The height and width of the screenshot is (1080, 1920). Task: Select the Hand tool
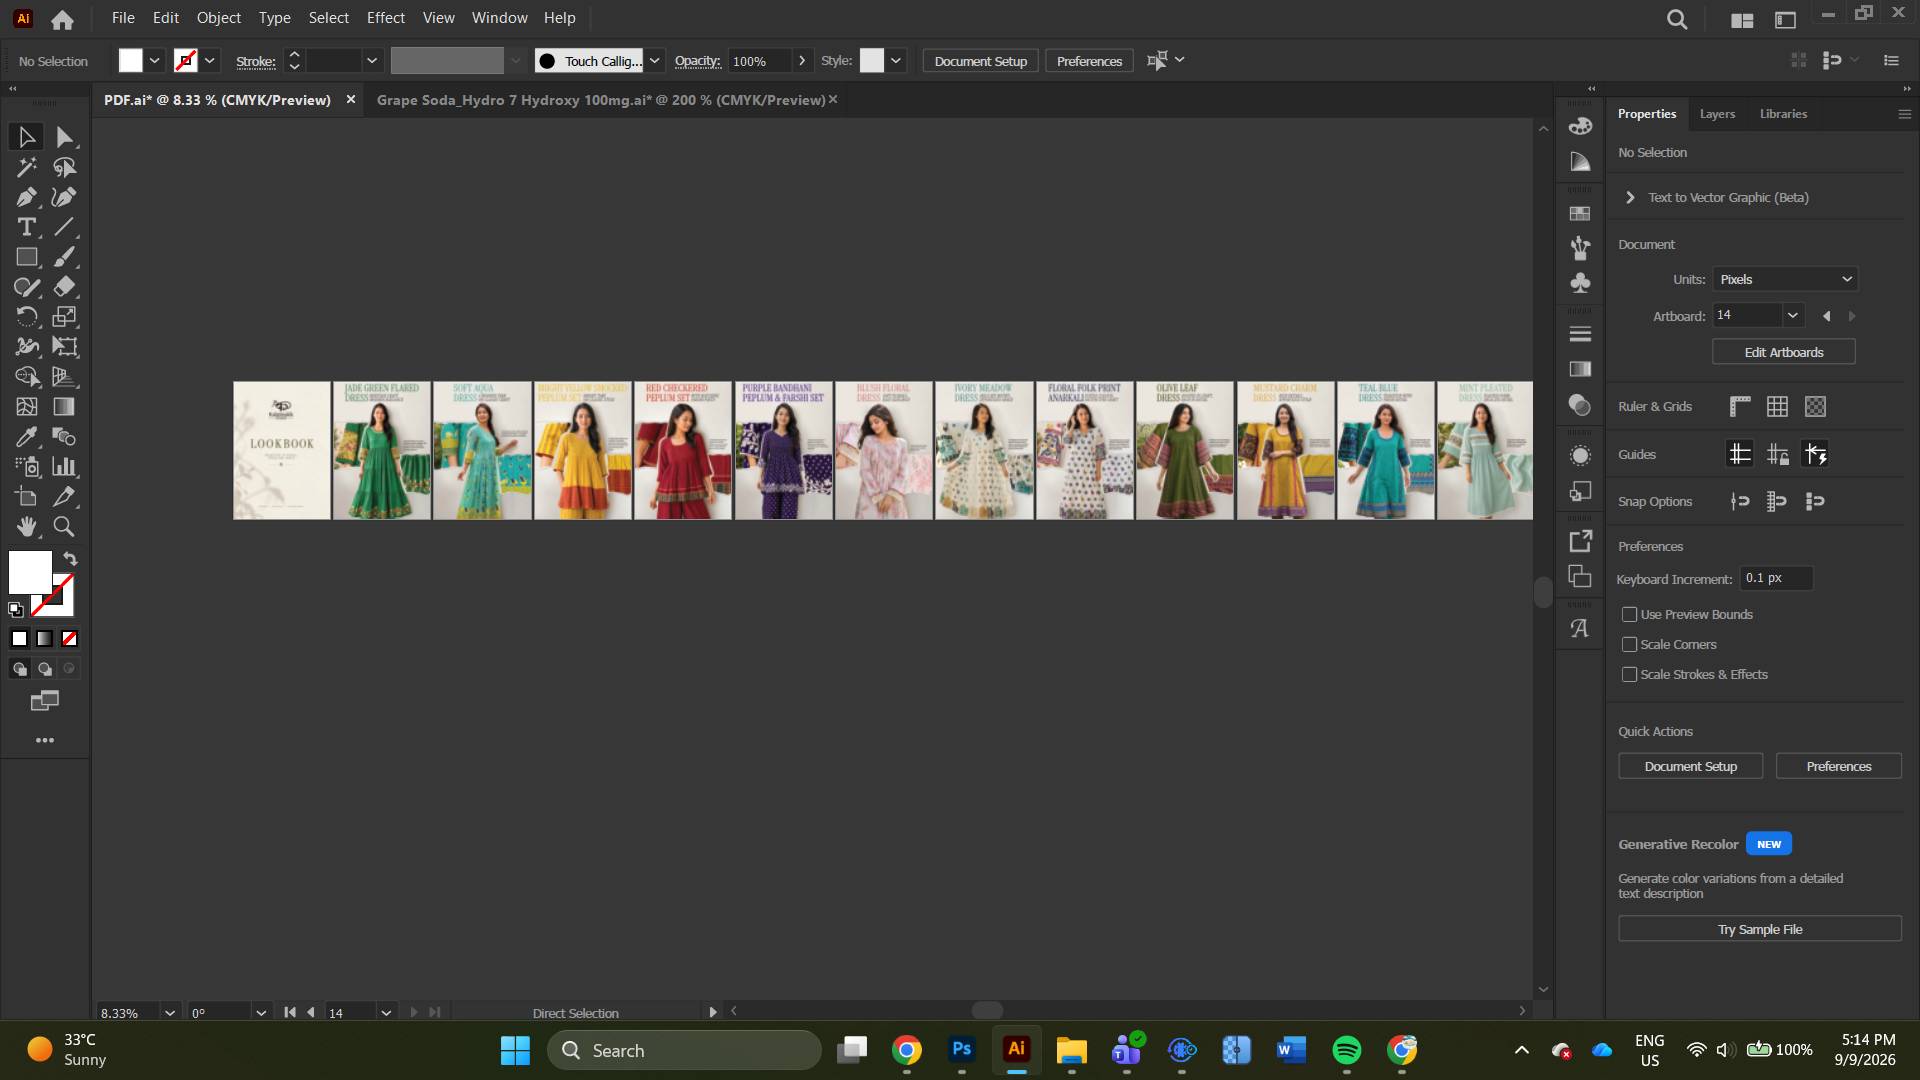[x=27, y=527]
